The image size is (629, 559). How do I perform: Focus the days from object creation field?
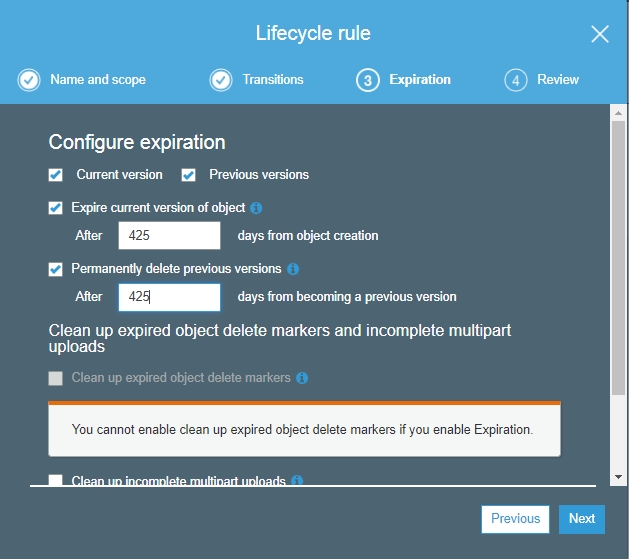(x=169, y=236)
